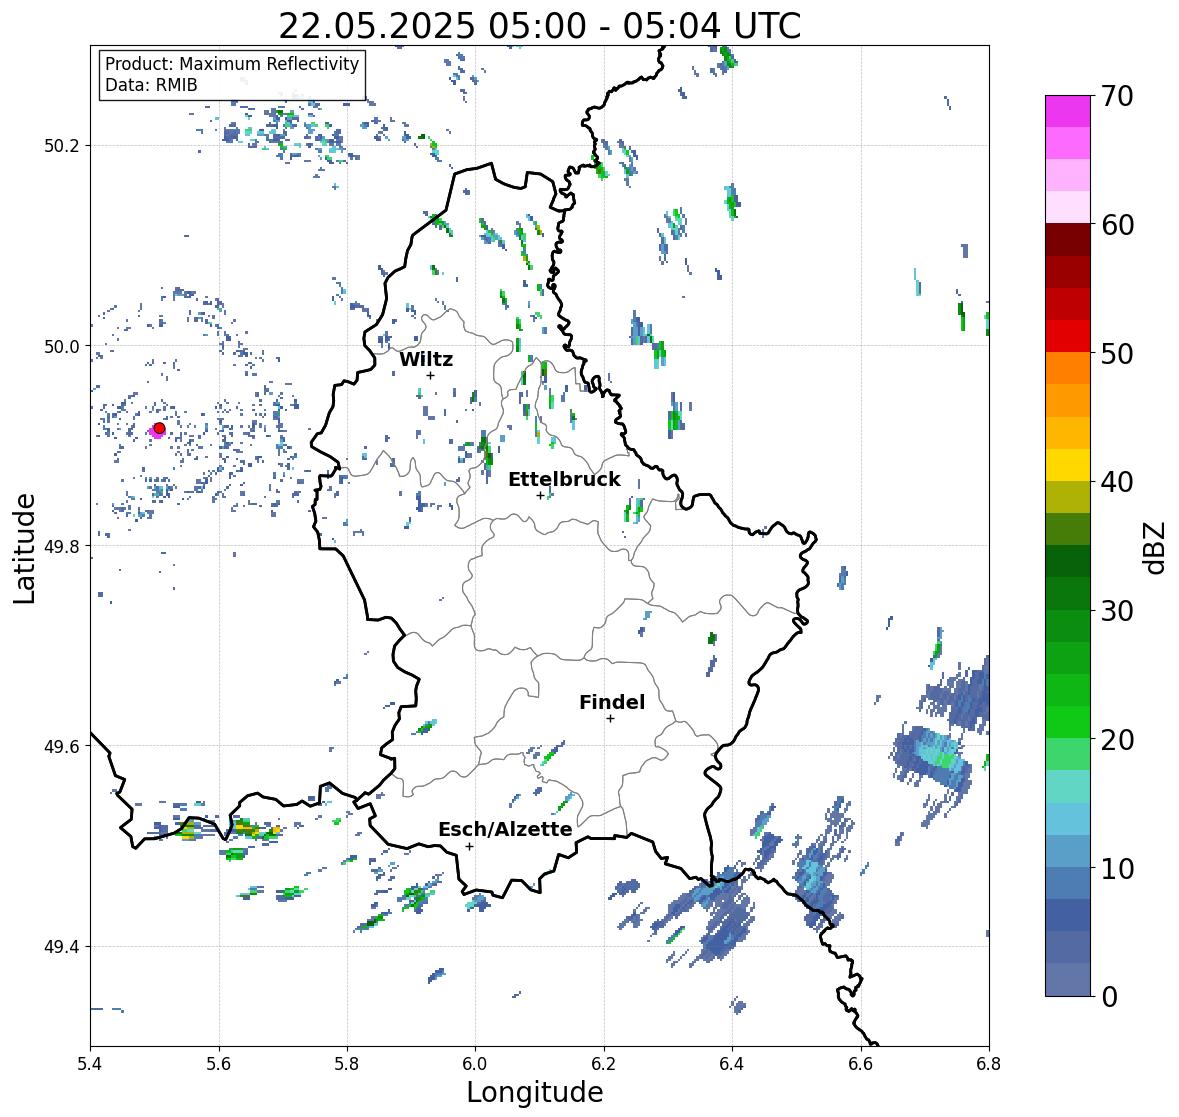Image resolution: width=1179 pixels, height=1117 pixels.
Task: Click the plus marker under Ettelbruck
Action: 540,495
